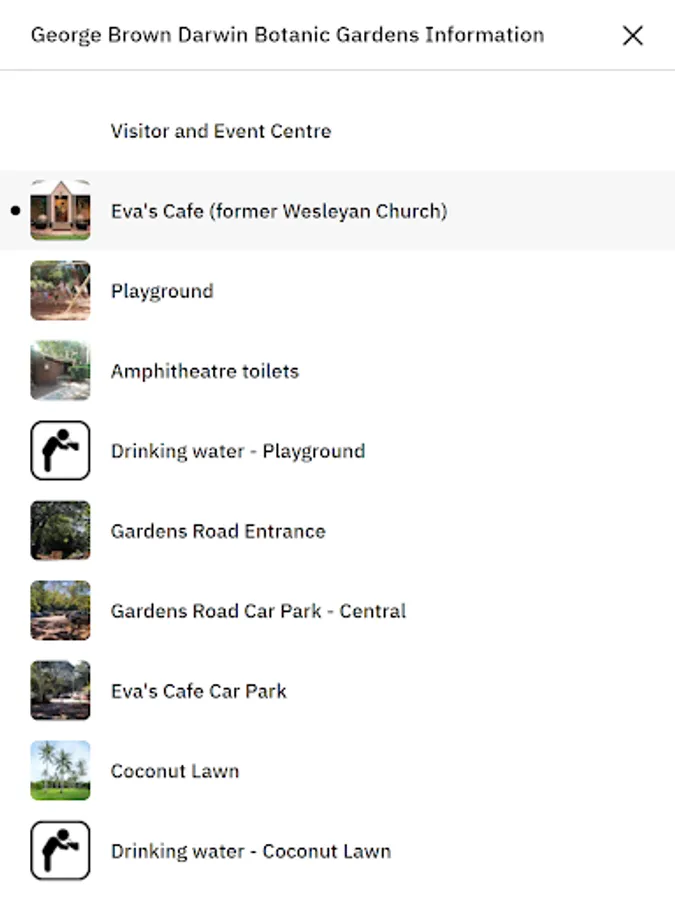The height and width of the screenshot is (900, 675).
Task: Click the Amphitheatre toilets photo thumbnail
Action: tap(60, 371)
